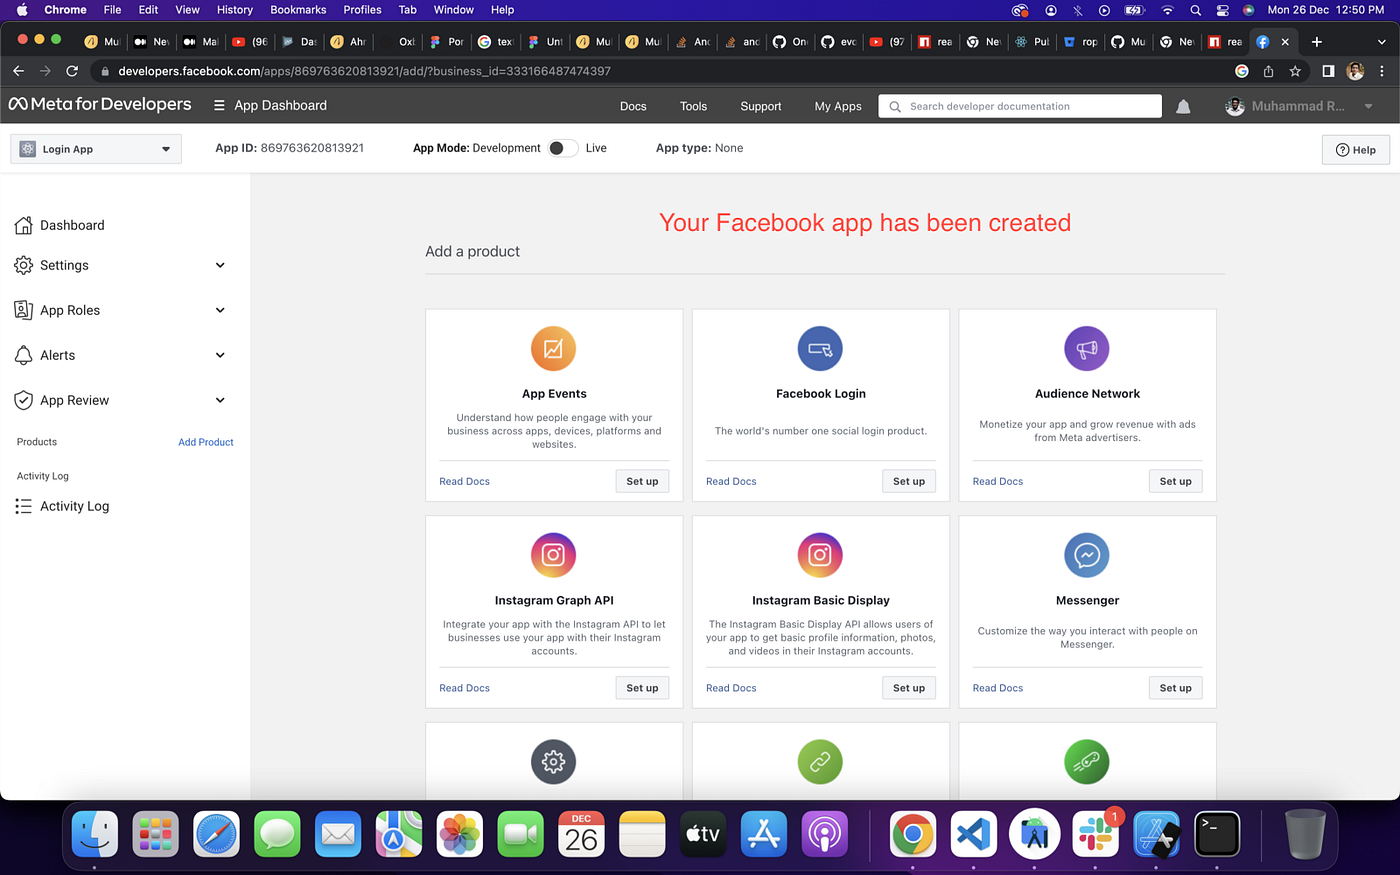This screenshot has height=875, width=1400.
Task: Read Docs for Instagram Basic Display
Action: point(731,688)
